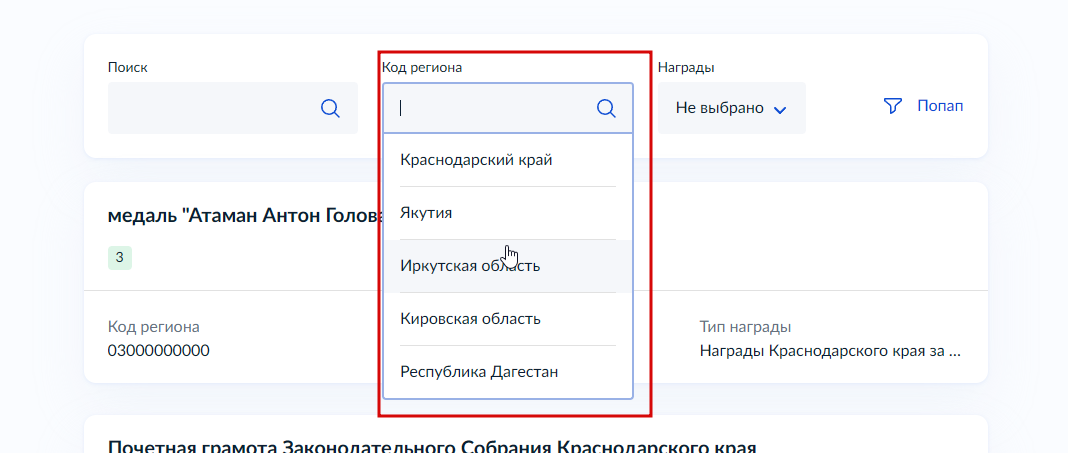
Task: Select Якутия from the region list
Action: [x=508, y=213]
